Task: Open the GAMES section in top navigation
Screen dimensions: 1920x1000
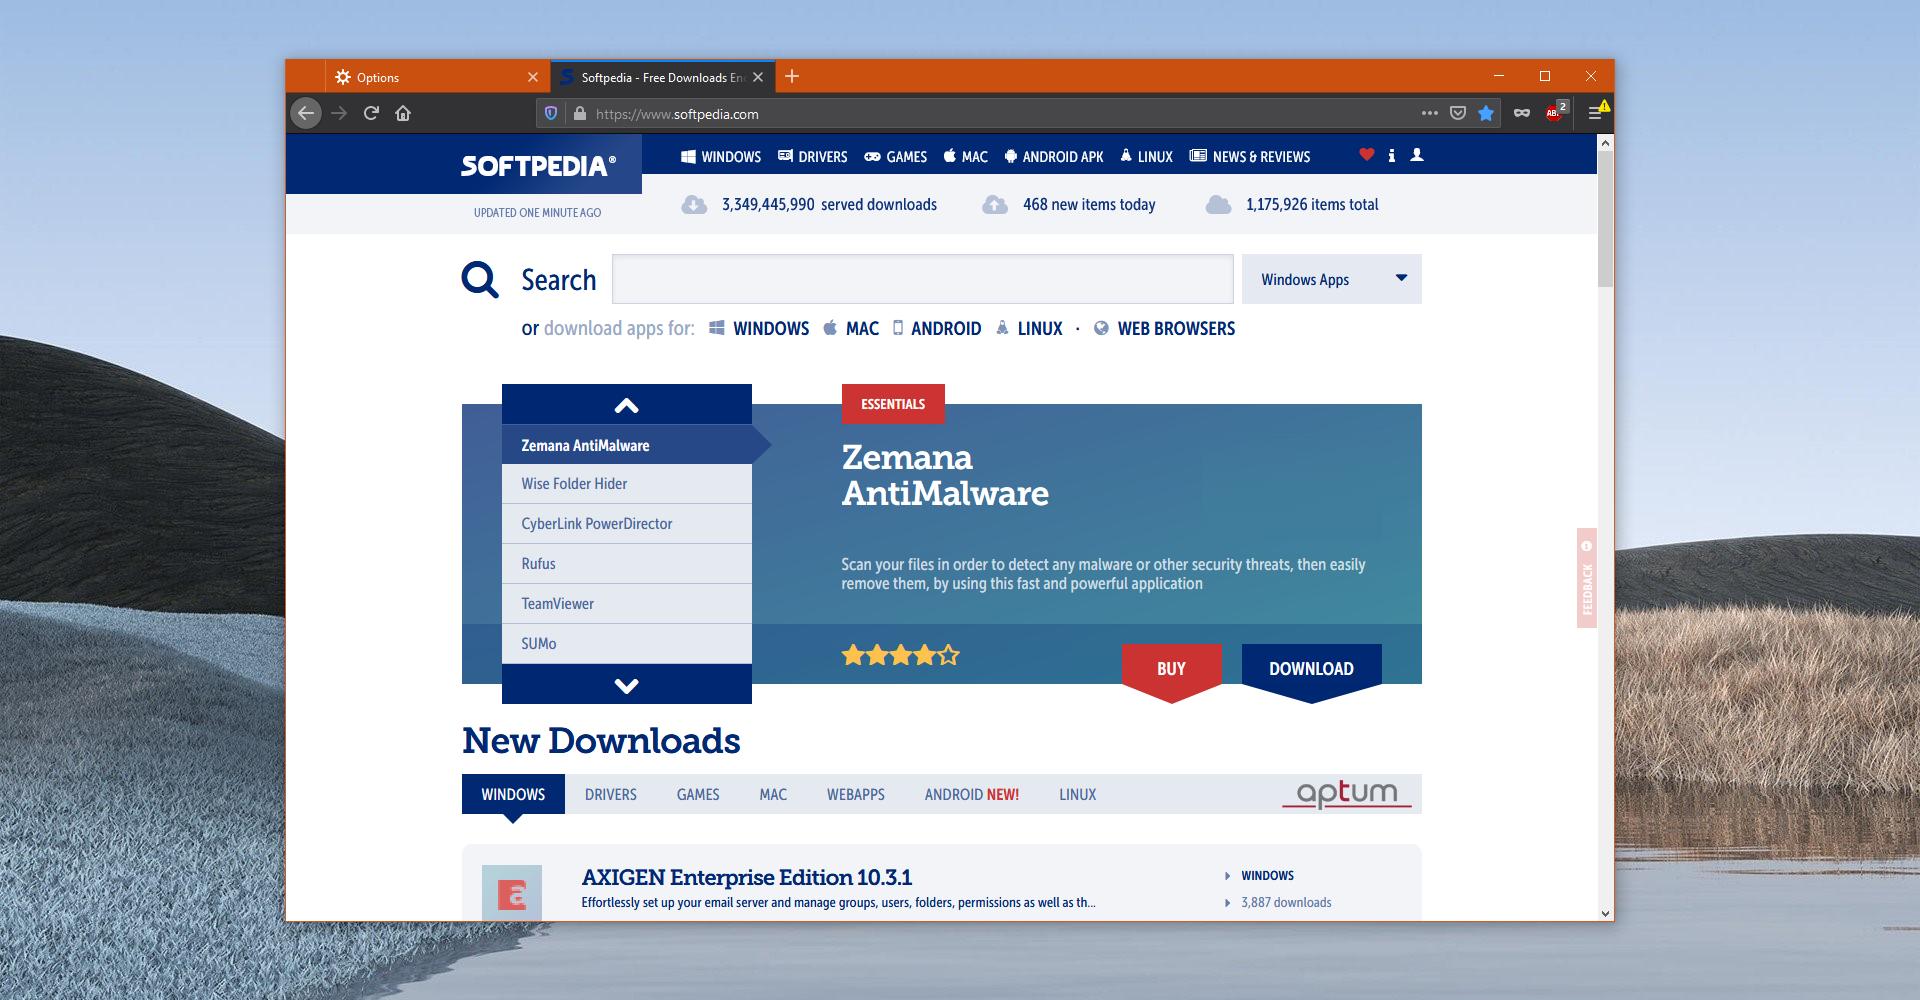Action: pos(896,157)
